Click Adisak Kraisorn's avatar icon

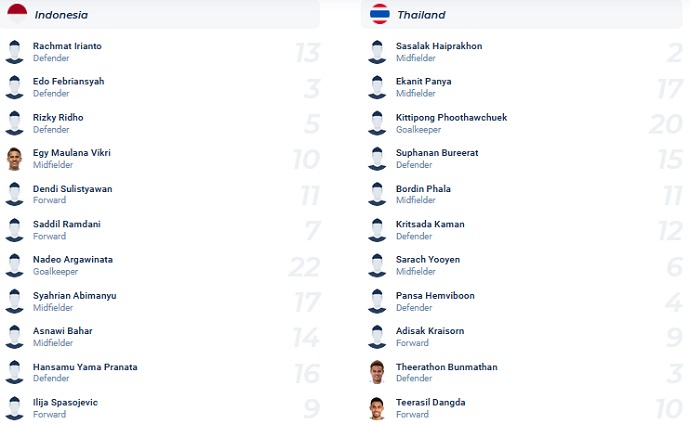point(377,337)
